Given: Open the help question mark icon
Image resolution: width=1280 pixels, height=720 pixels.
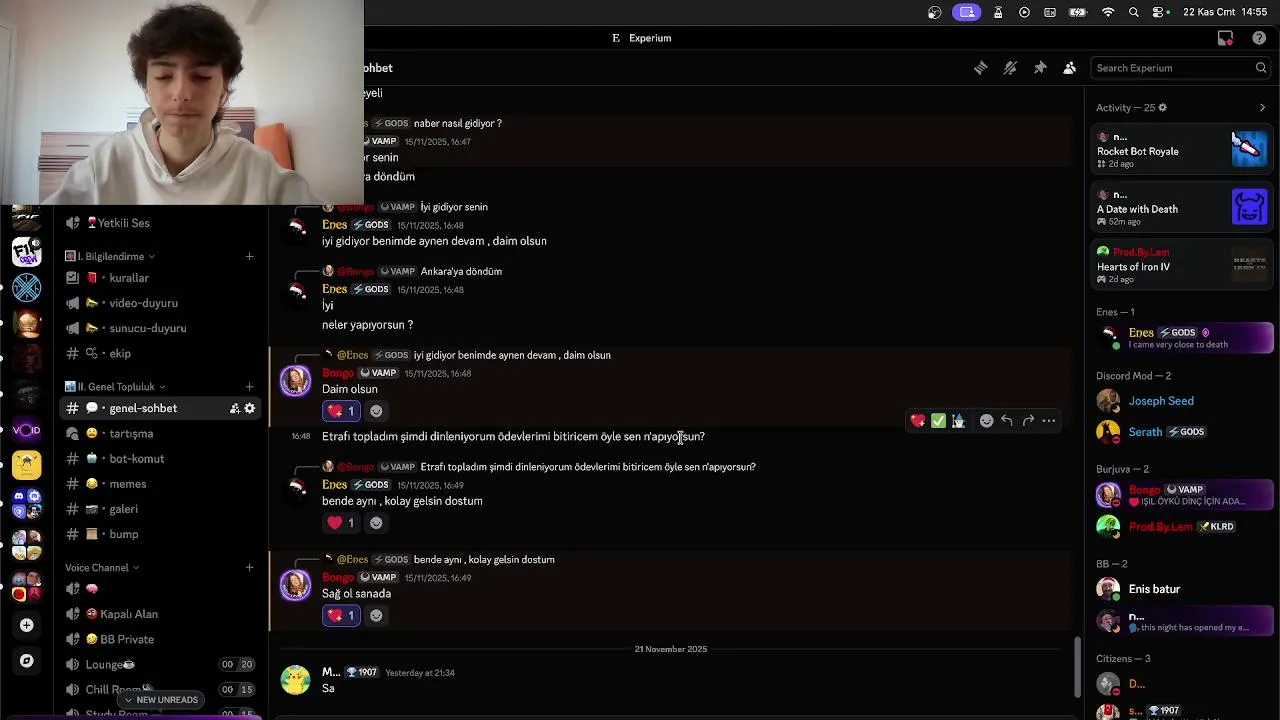Looking at the screenshot, I should [x=1259, y=38].
